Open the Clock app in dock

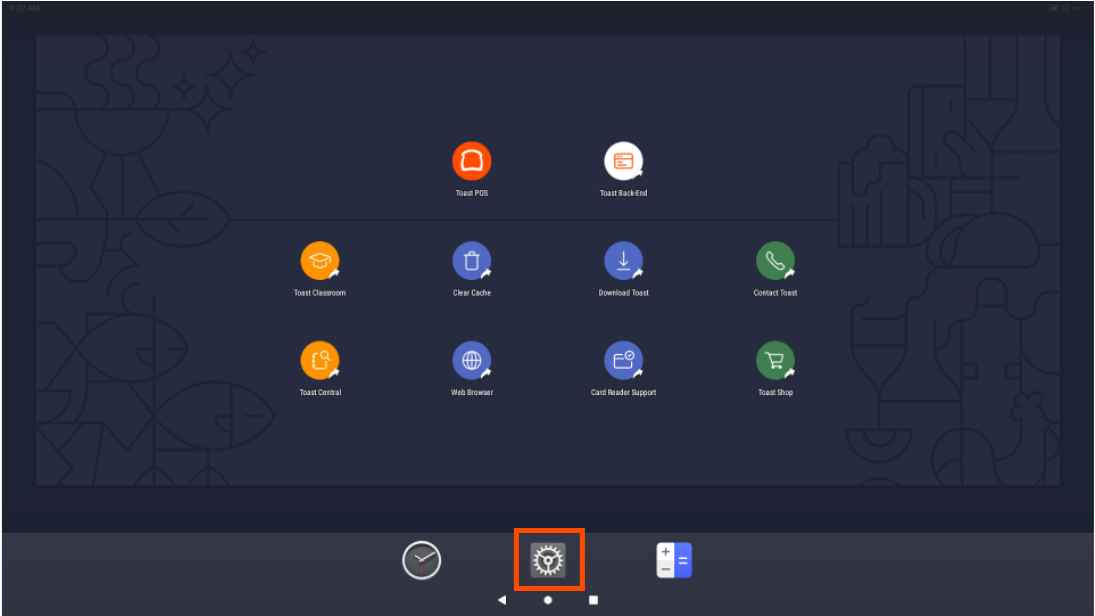point(421,560)
